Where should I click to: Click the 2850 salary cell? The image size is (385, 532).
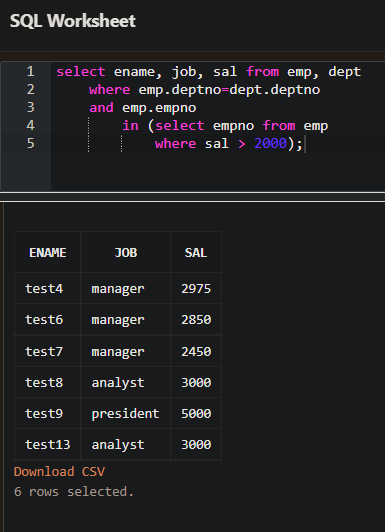[x=196, y=320]
